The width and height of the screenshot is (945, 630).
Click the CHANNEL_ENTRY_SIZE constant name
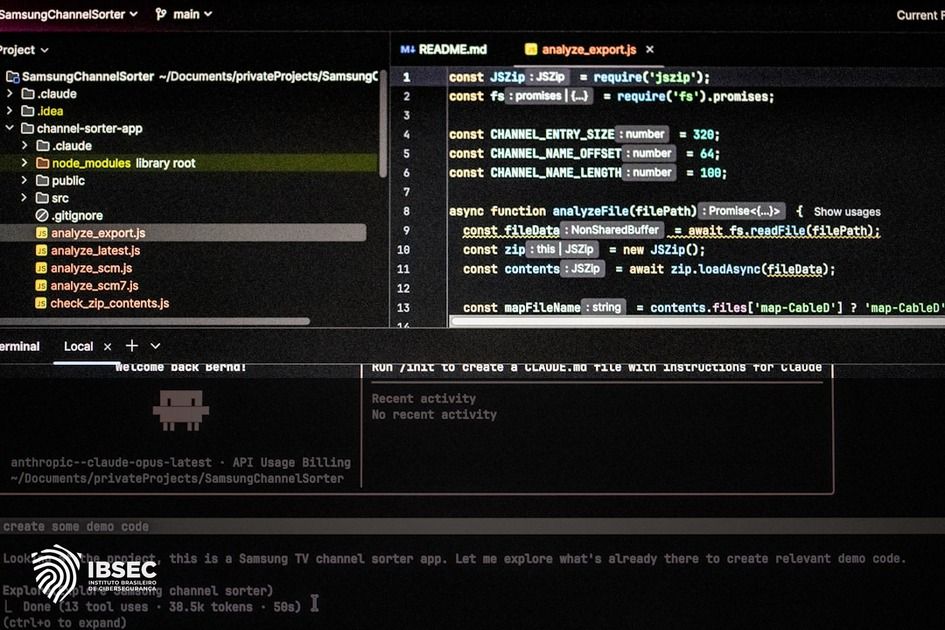tap(552, 134)
